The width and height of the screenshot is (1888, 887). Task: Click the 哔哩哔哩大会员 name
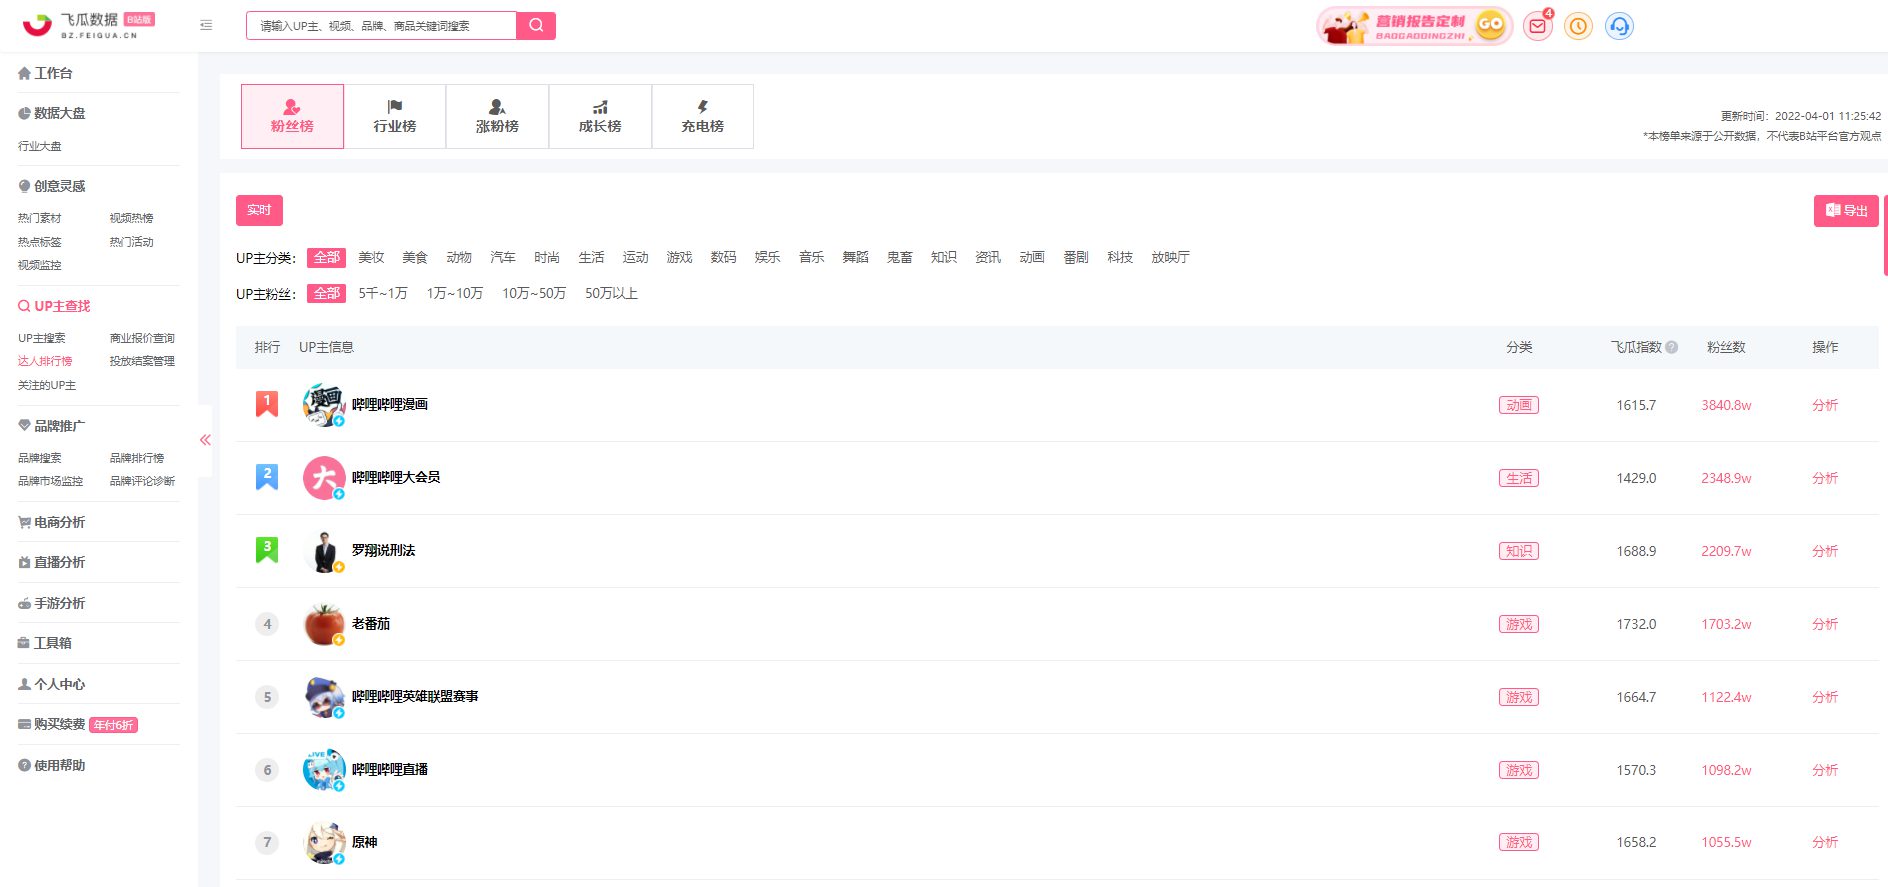coord(396,477)
